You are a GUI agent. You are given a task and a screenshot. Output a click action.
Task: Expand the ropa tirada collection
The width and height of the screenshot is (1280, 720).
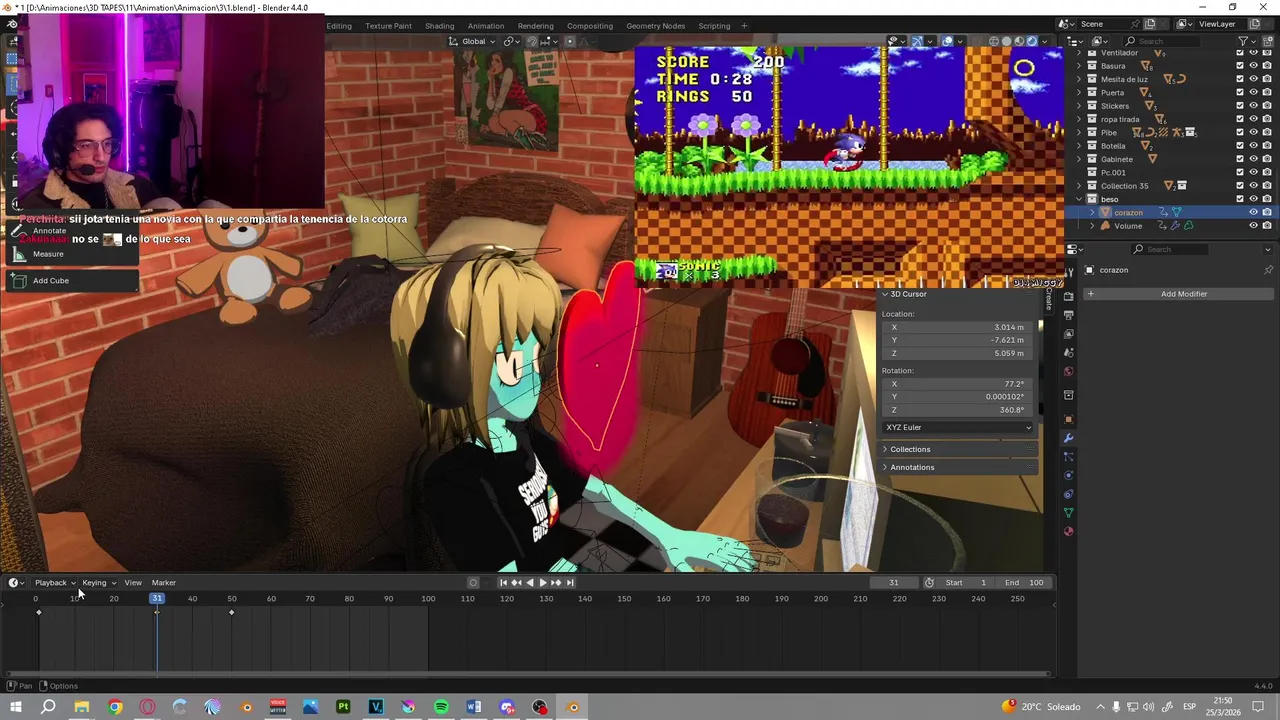(1079, 119)
